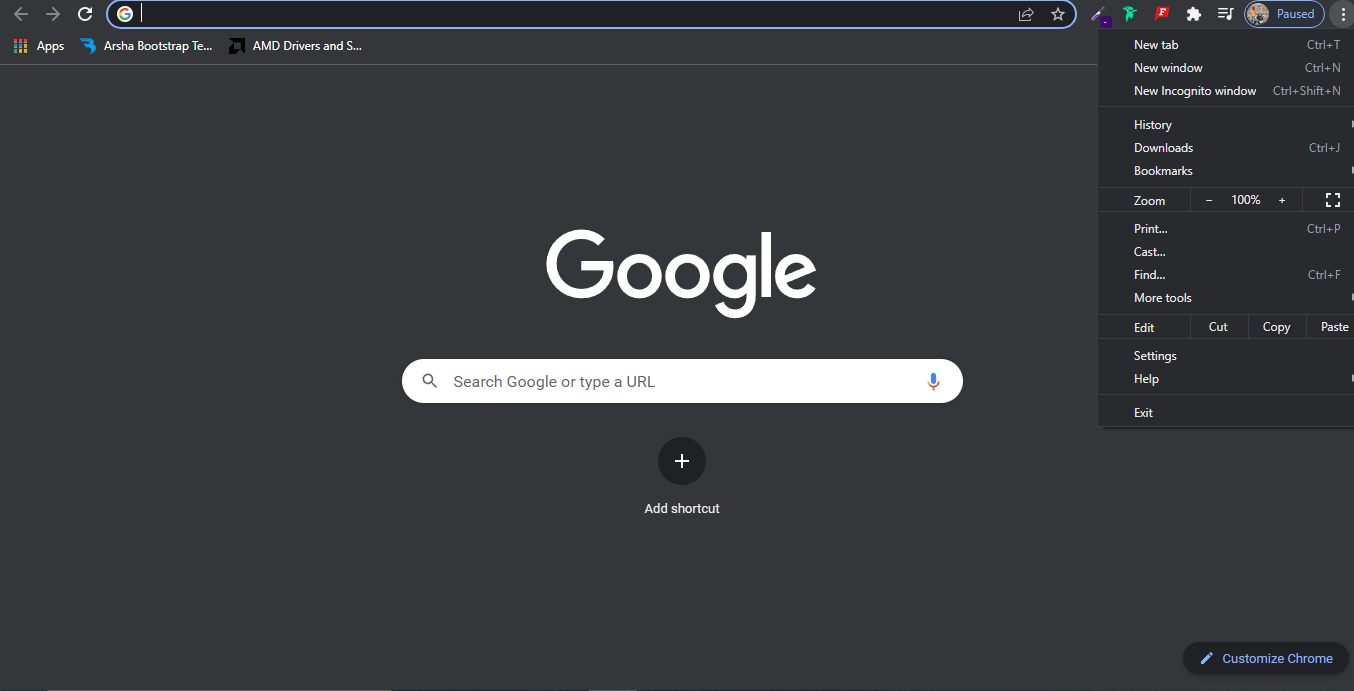The height and width of the screenshot is (691, 1354).
Task: Open the Arsha Bootstrap Te... bookmark
Action: [x=147, y=46]
